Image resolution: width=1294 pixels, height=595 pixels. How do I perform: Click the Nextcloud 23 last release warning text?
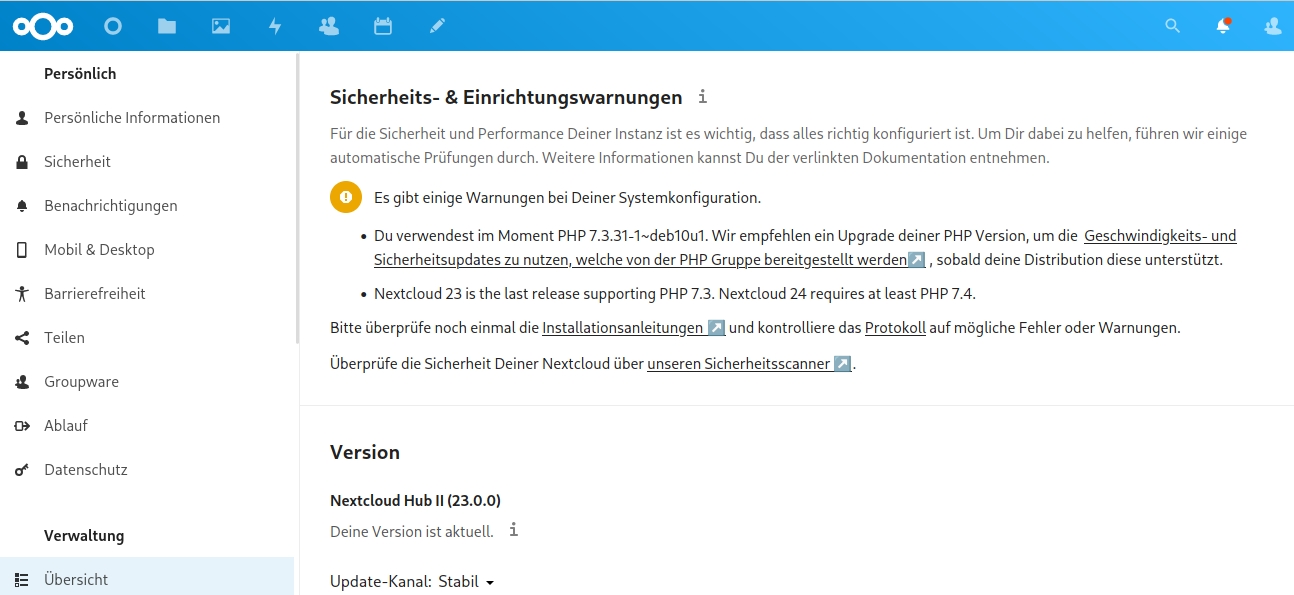click(x=674, y=294)
